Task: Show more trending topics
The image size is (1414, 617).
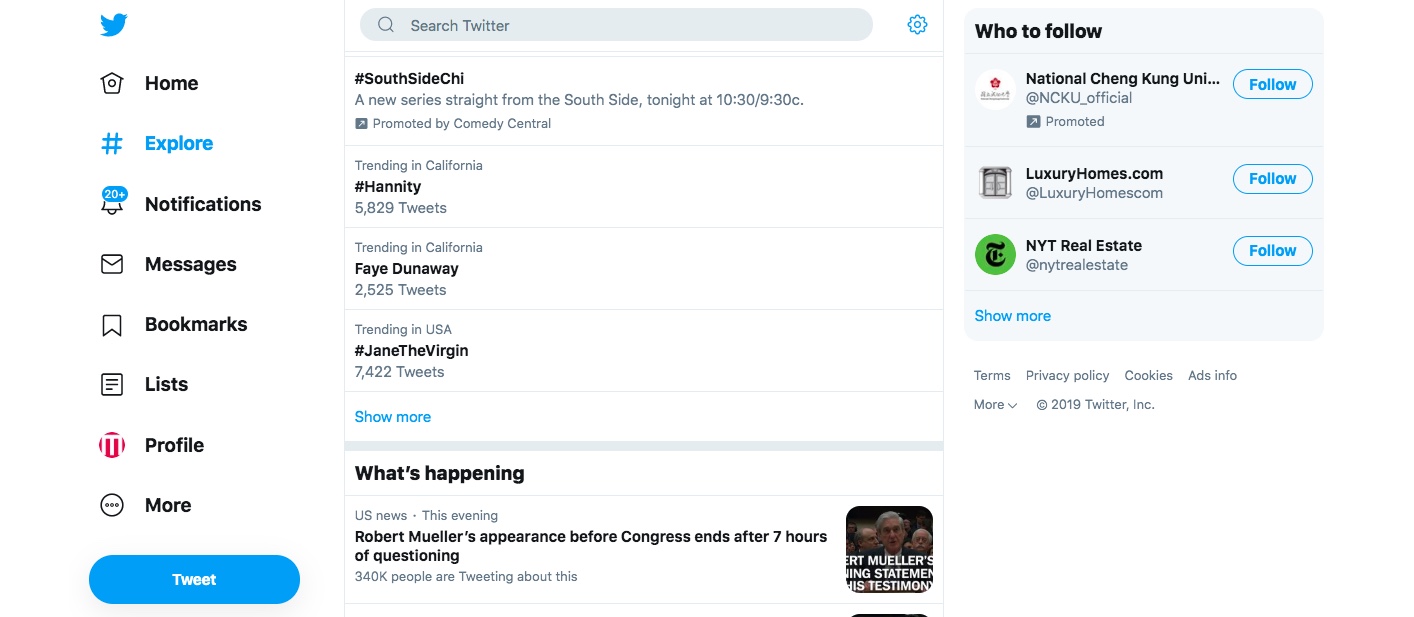Action: [x=393, y=417]
